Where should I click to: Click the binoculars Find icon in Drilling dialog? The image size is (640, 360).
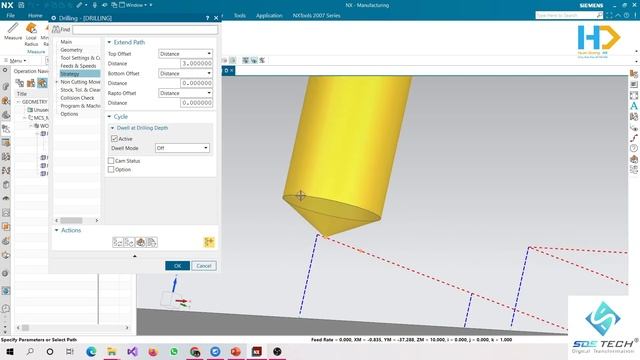56,29
